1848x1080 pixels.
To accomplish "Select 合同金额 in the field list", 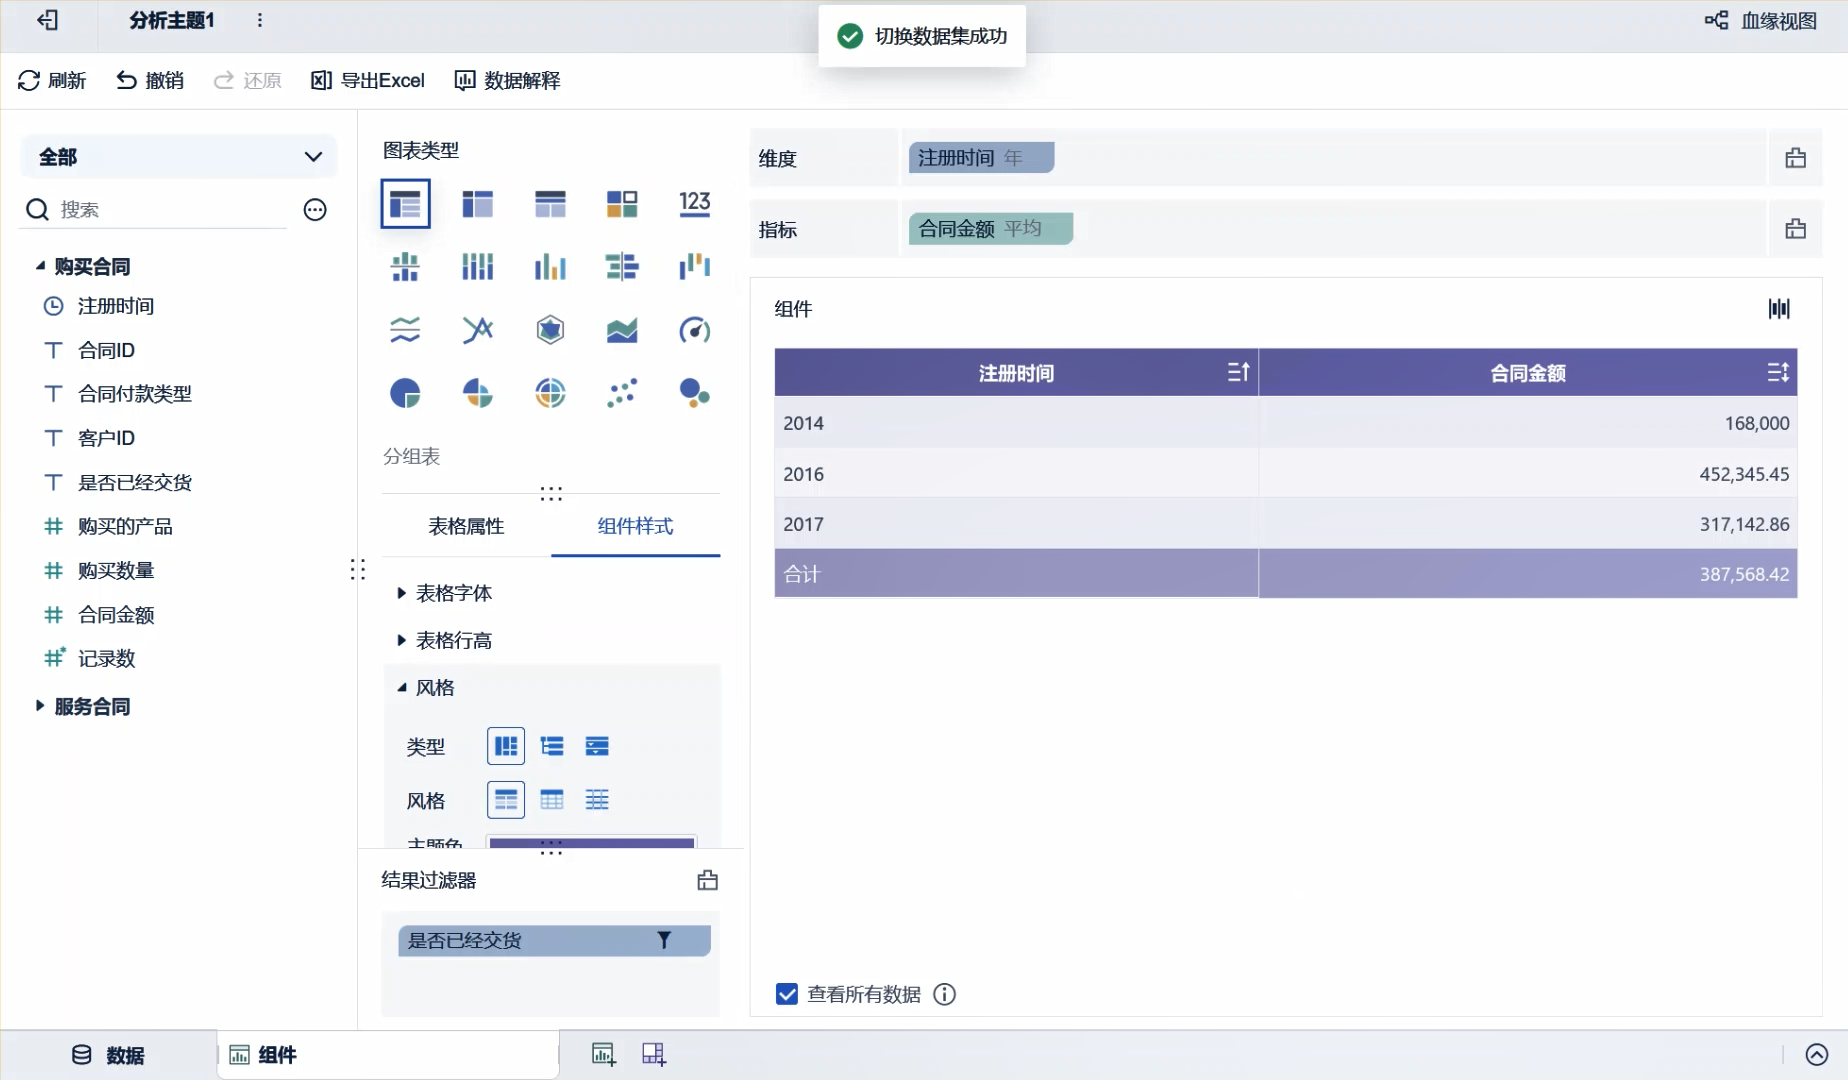I will tap(116, 614).
